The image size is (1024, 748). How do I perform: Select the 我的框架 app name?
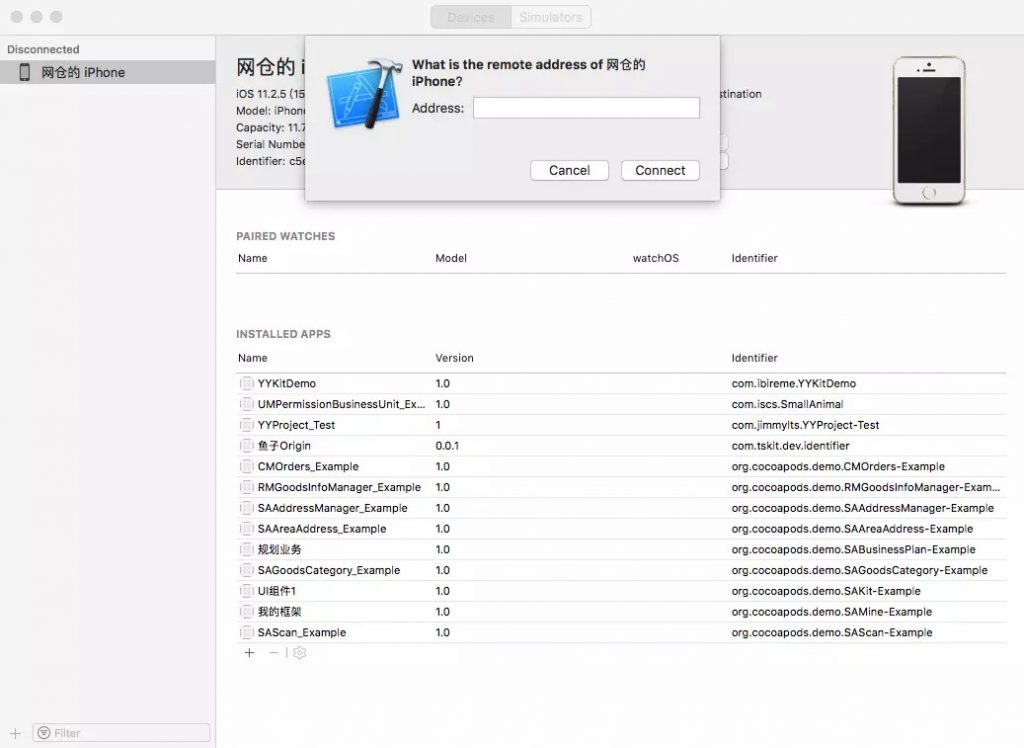[280, 611]
